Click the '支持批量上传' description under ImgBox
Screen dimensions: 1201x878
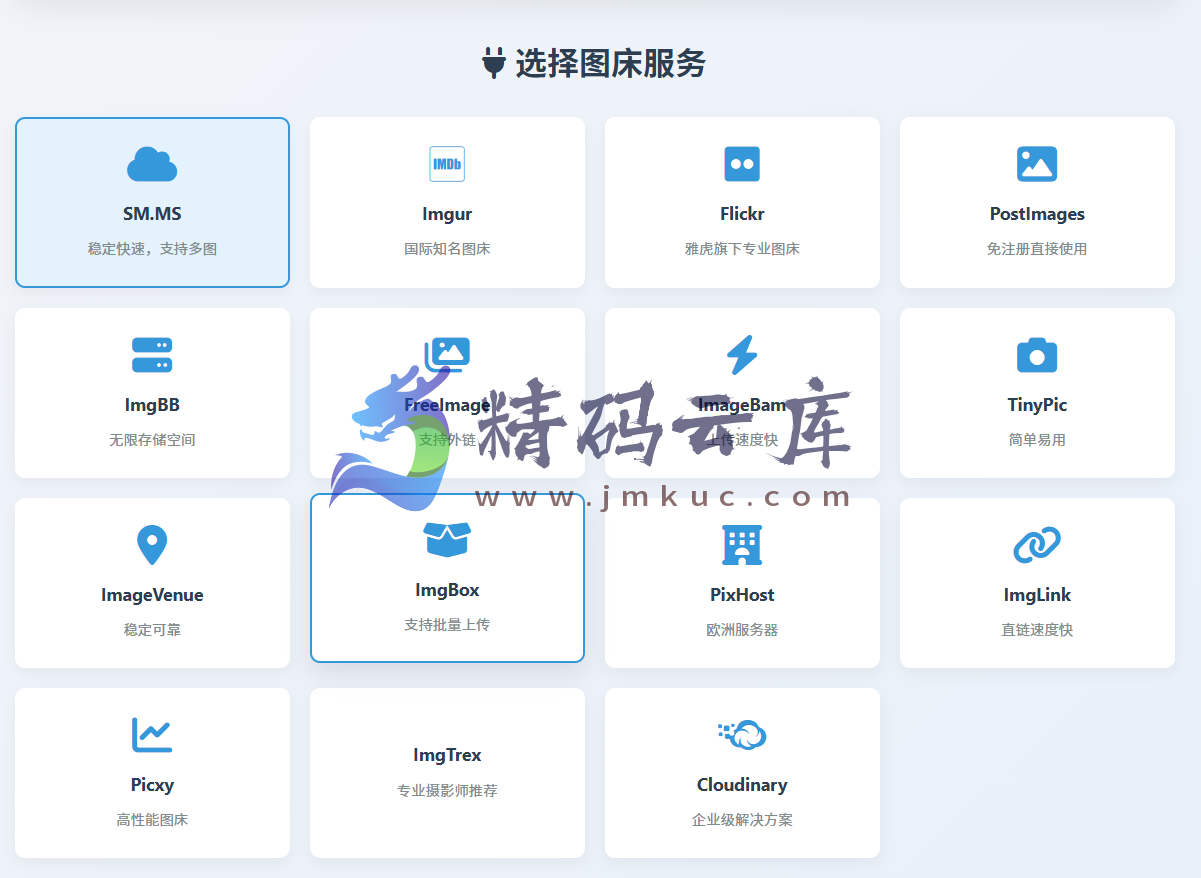pyautogui.click(x=447, y=625)
